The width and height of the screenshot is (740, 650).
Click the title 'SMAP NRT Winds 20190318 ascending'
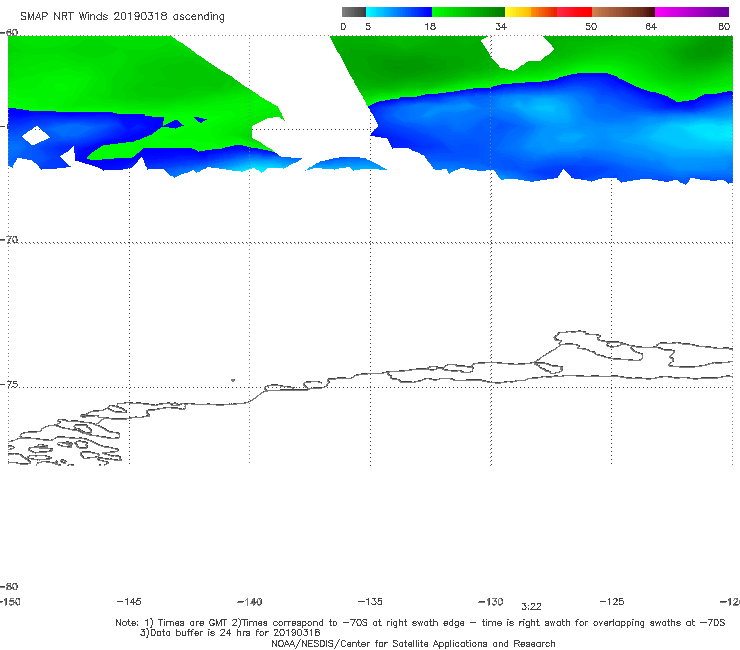[122, 16]
